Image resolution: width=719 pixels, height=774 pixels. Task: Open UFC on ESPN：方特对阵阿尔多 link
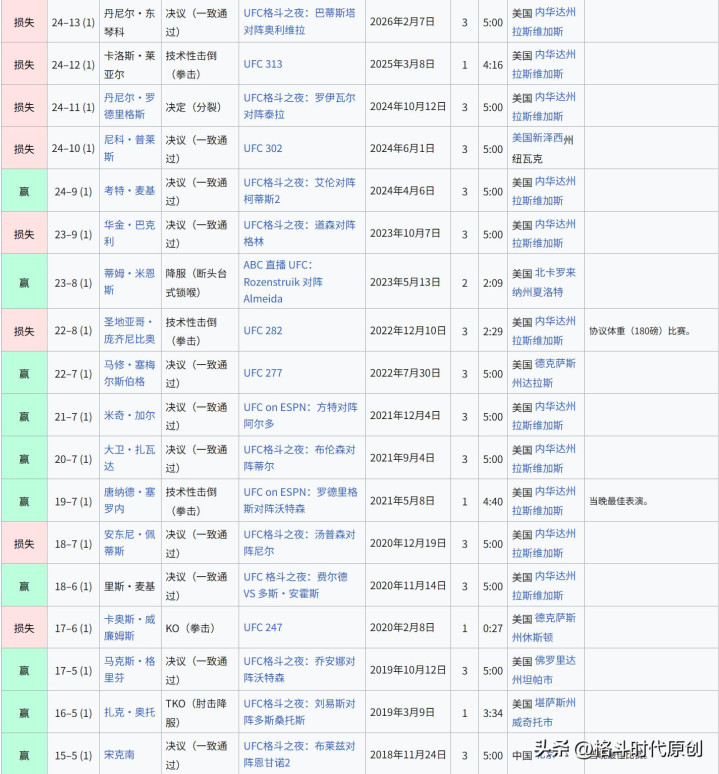click(x=300, y=415)
